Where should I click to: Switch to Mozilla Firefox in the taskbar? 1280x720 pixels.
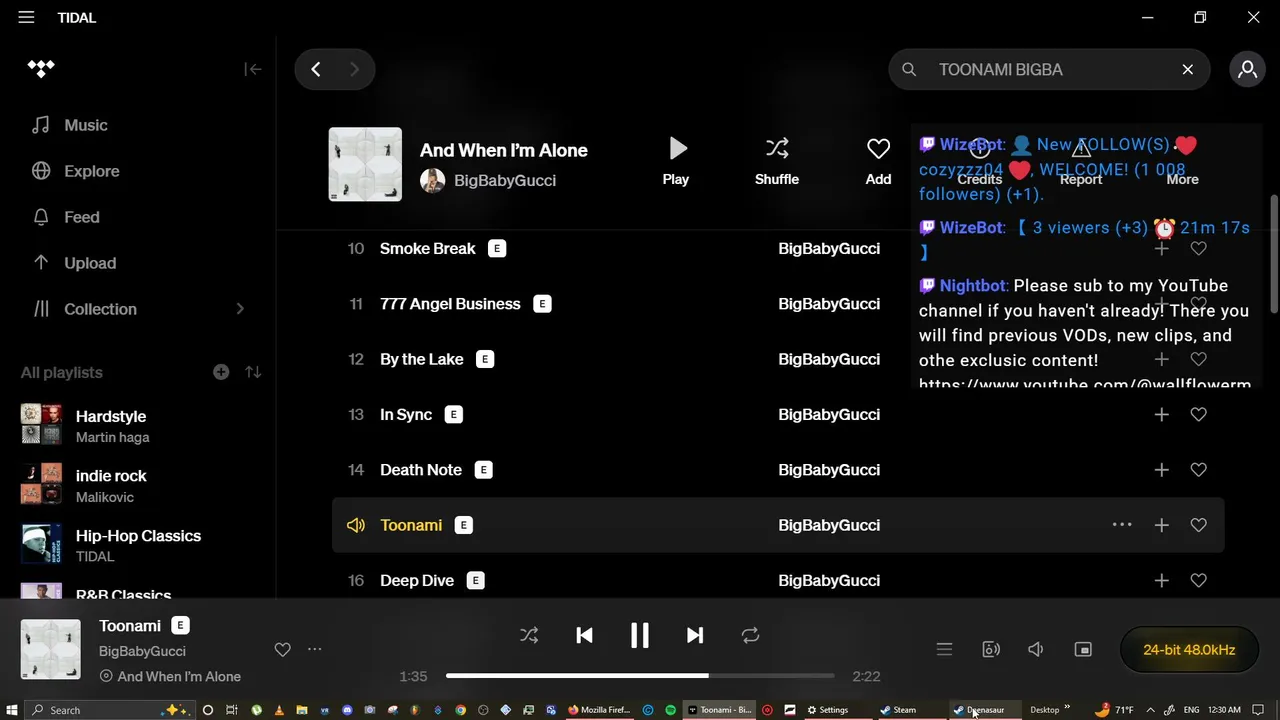pyautogui.click(x=601, y=710)
